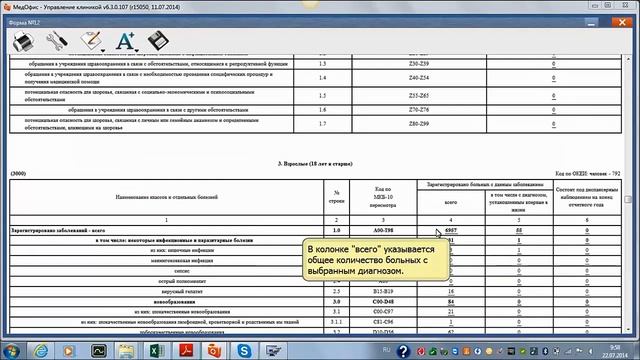Click the vertical scrollbar thumb
The image size is (640, 360).
point(628,199)
